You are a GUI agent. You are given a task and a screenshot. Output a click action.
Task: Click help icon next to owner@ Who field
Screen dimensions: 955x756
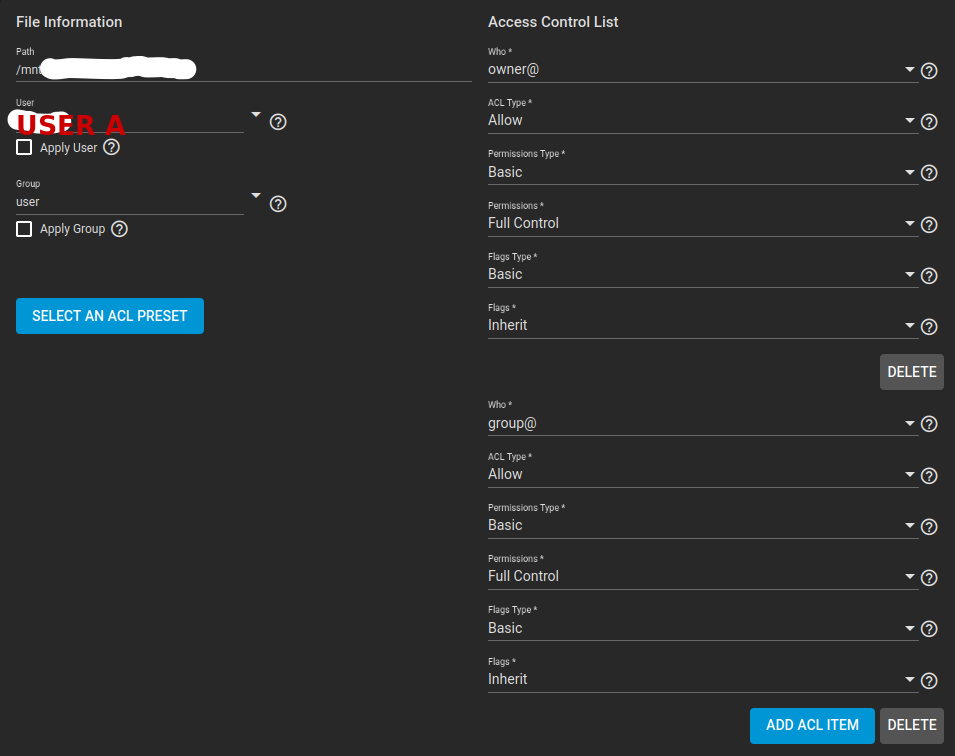point(928,71)
